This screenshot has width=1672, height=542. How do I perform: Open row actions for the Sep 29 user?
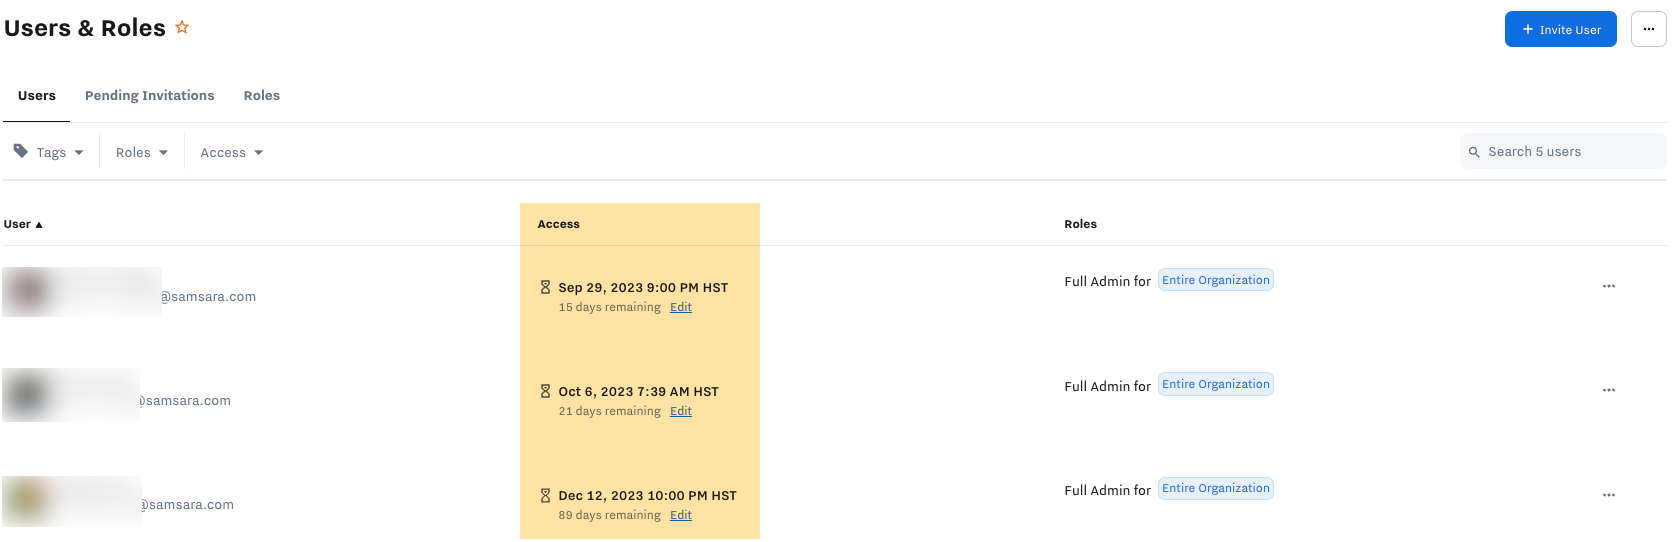pos(1608,286)
